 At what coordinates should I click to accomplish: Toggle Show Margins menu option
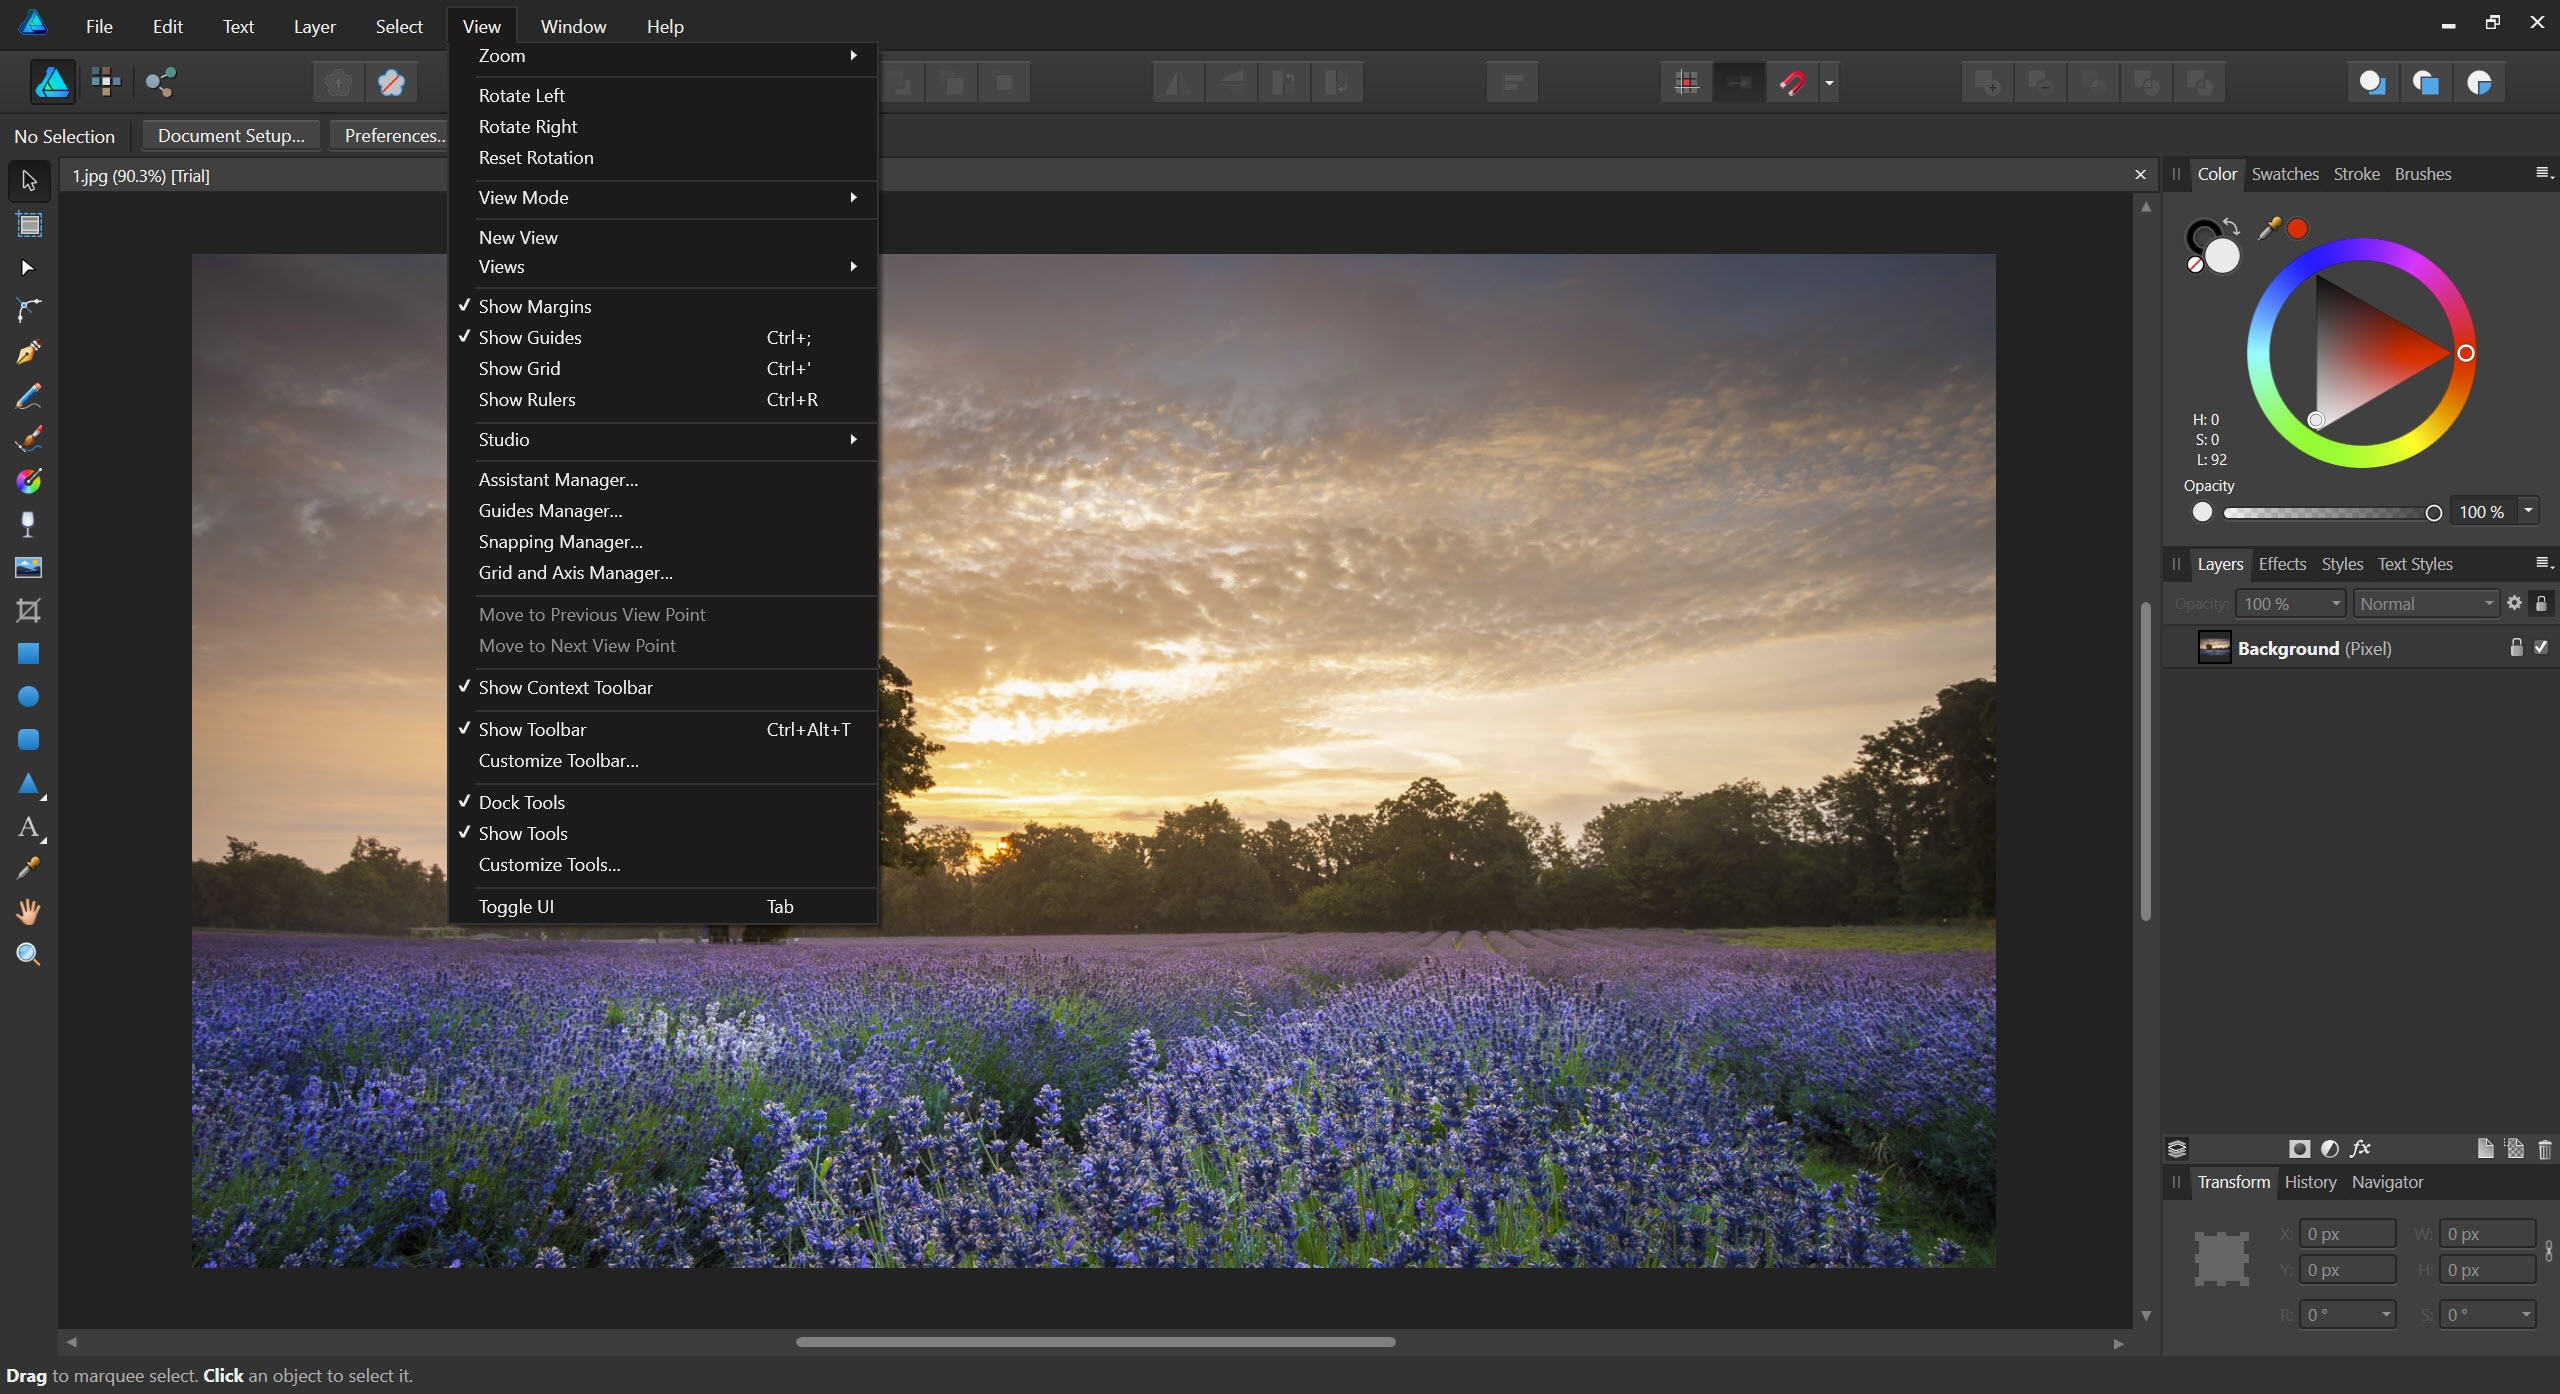[x=535, y=306]
